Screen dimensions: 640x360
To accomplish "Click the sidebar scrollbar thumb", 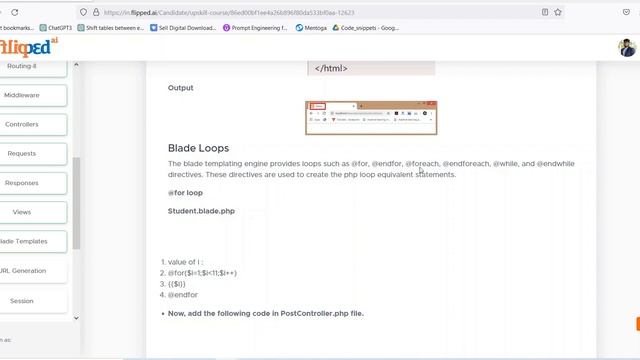I will [x=76, y=203].
